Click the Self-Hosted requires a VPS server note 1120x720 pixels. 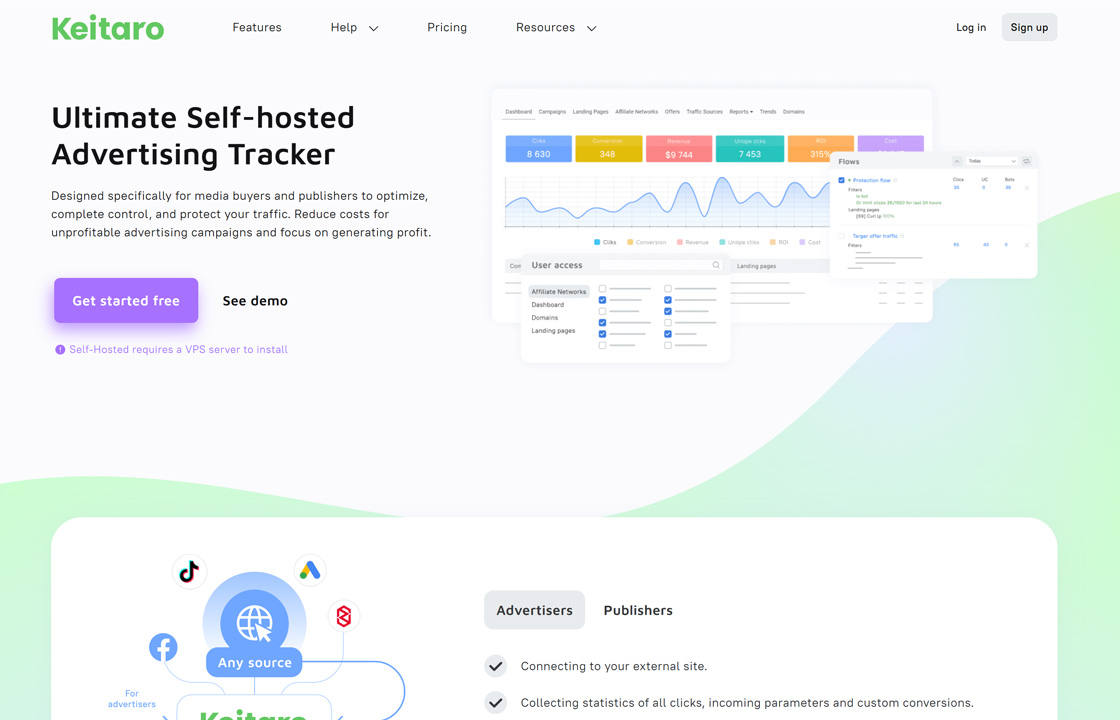tap(179, 349)
